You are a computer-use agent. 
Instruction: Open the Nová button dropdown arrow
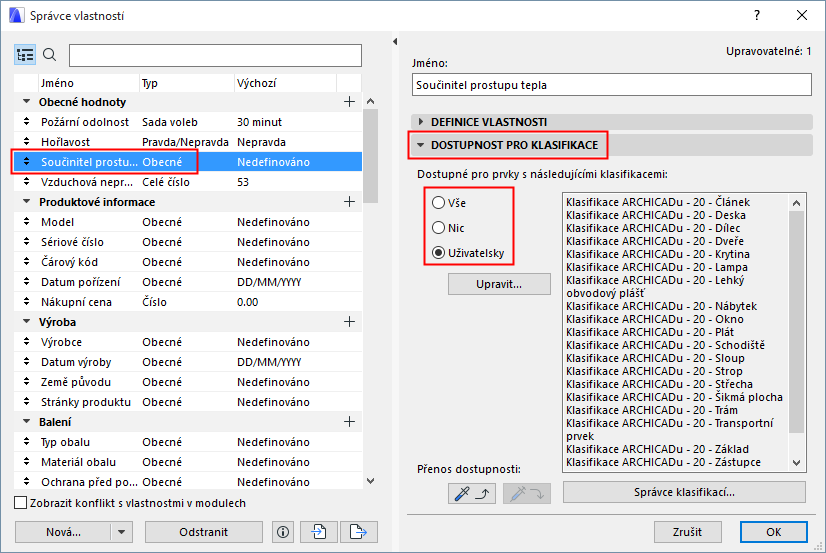click(122, 532)
